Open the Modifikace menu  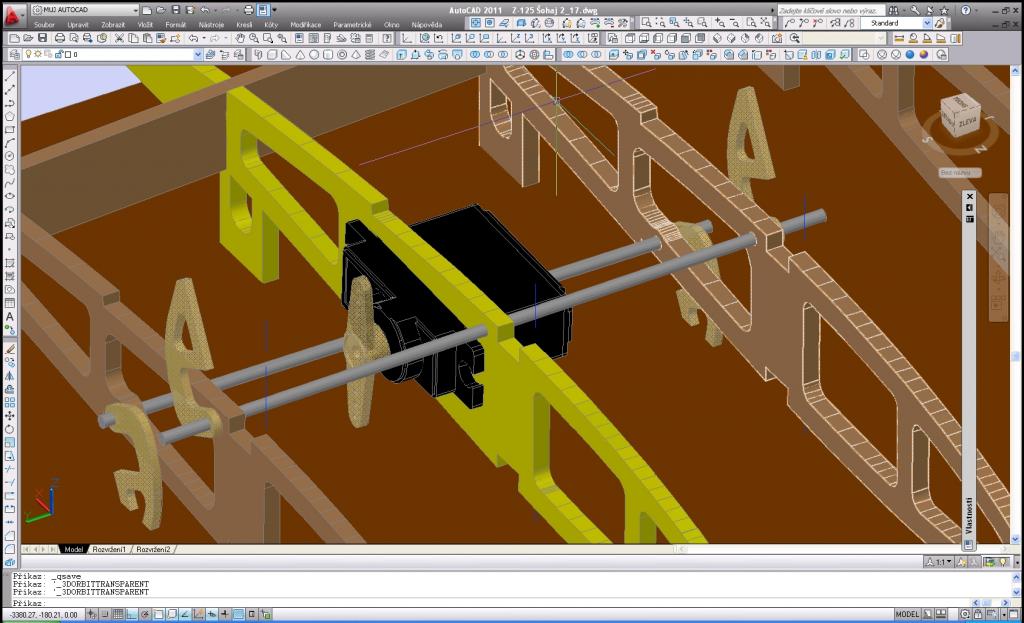click(x=306, y=23)
